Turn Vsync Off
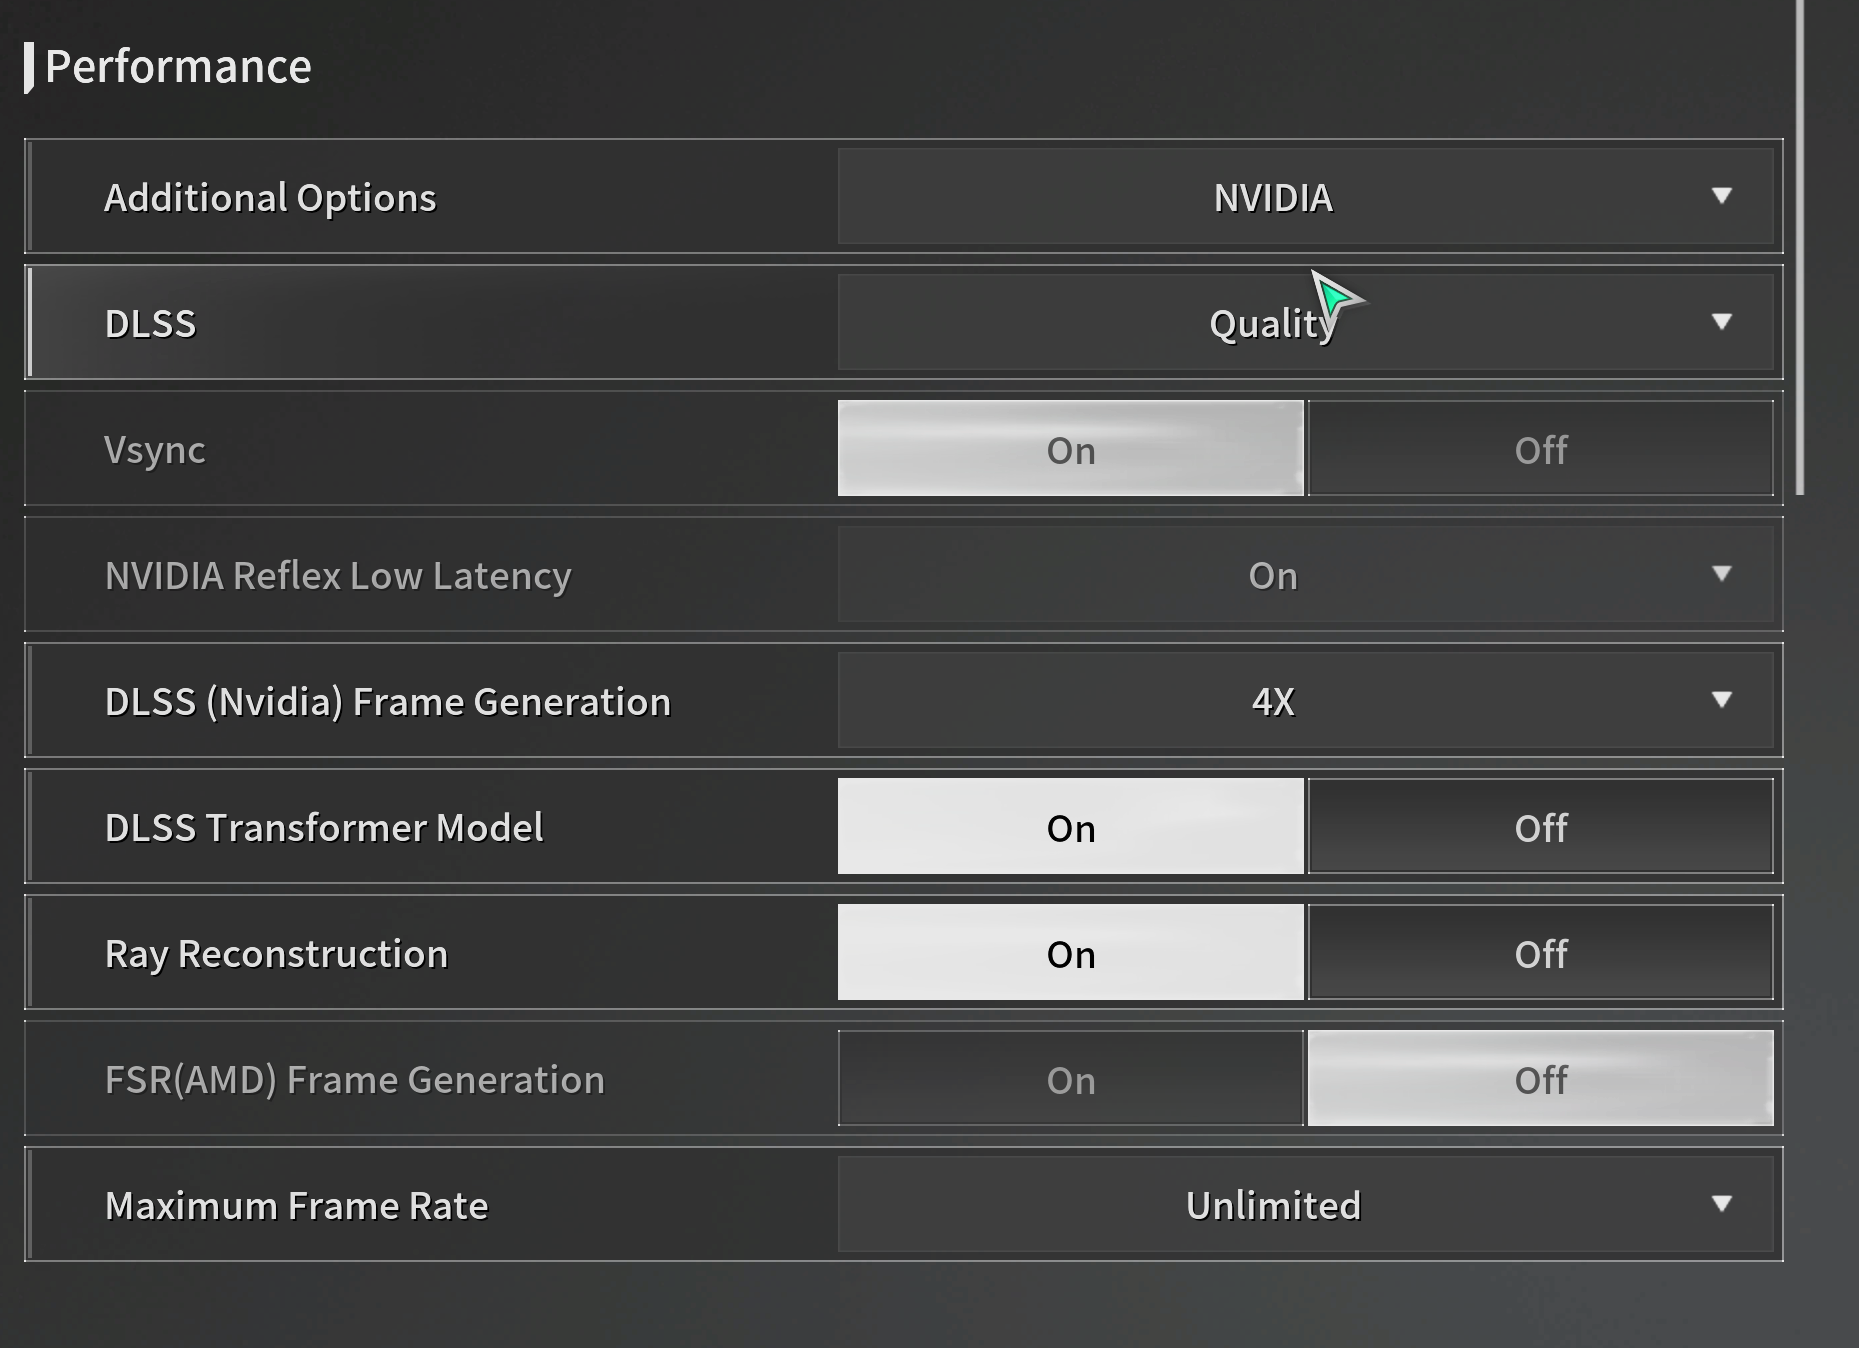This screenshot has height=1348, width=1859. [1540, 448]
